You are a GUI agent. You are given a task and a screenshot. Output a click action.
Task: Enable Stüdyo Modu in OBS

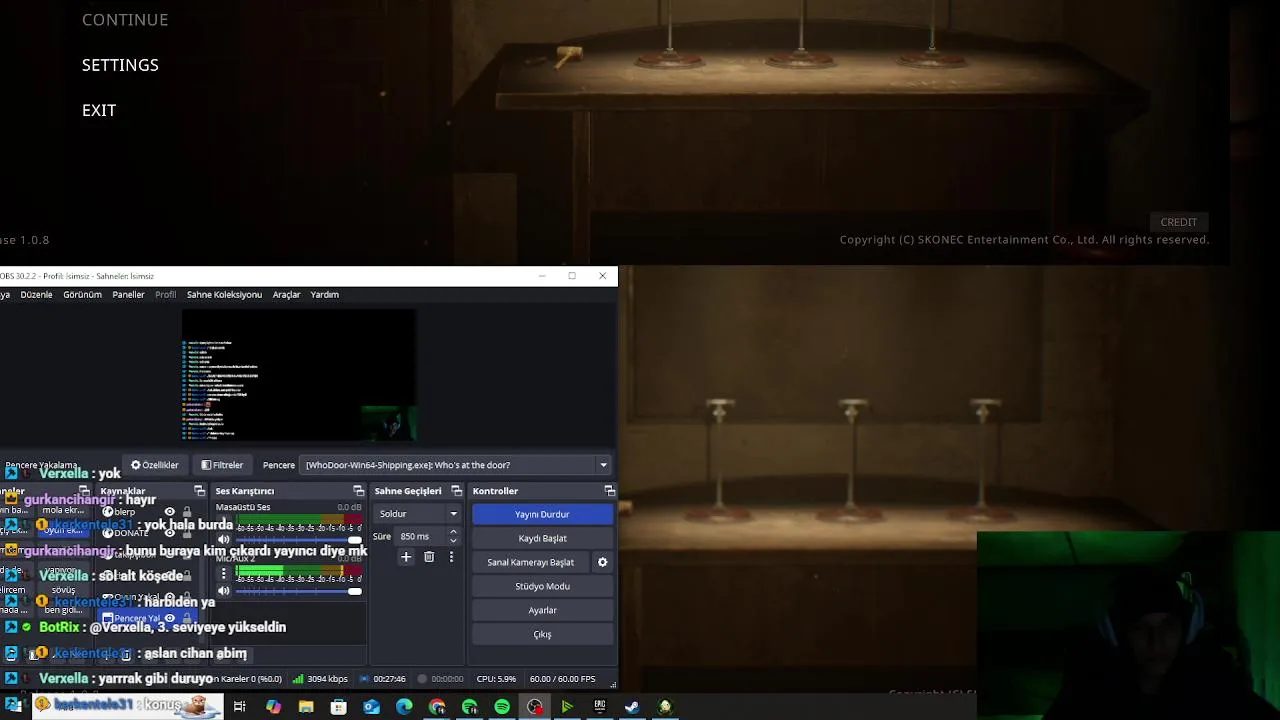(x=542, y=586)
